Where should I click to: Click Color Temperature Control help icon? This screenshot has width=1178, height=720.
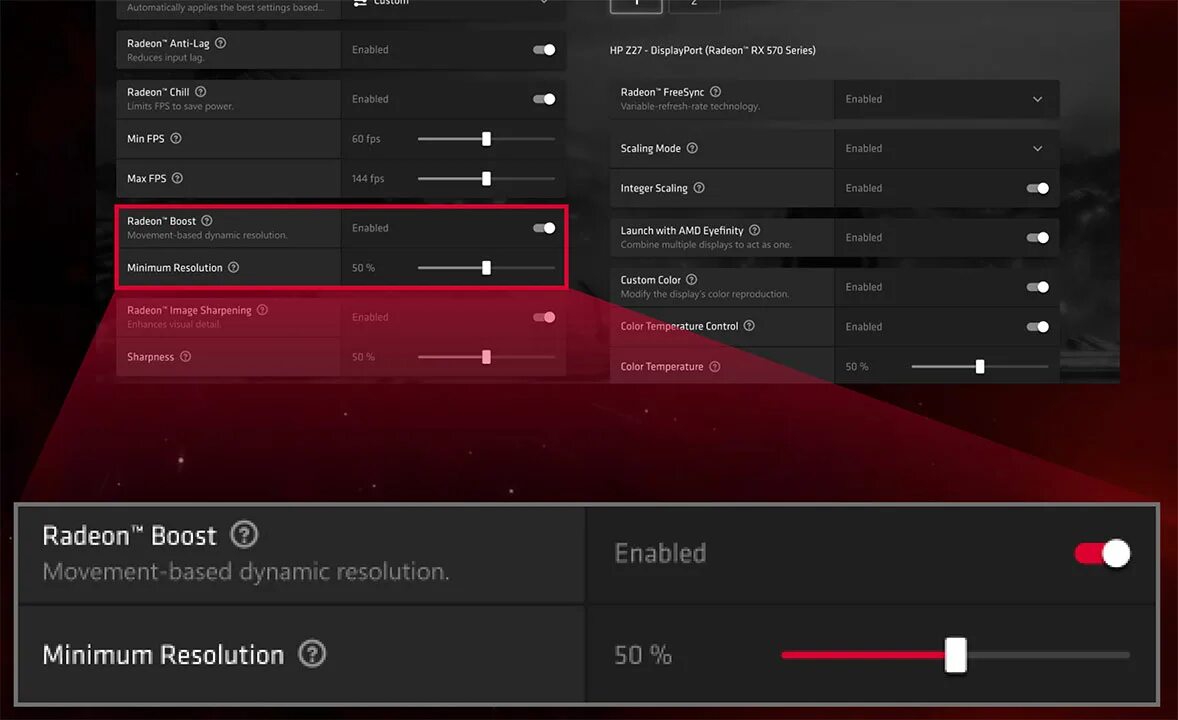[x=749, y=325]
